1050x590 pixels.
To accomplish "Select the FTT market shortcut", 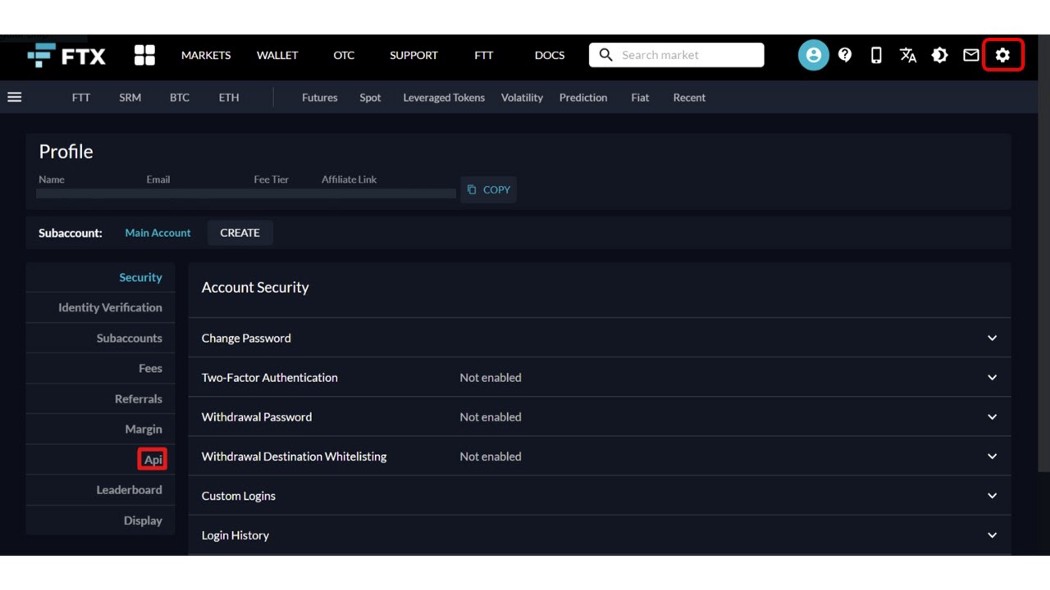I will 81,98.
